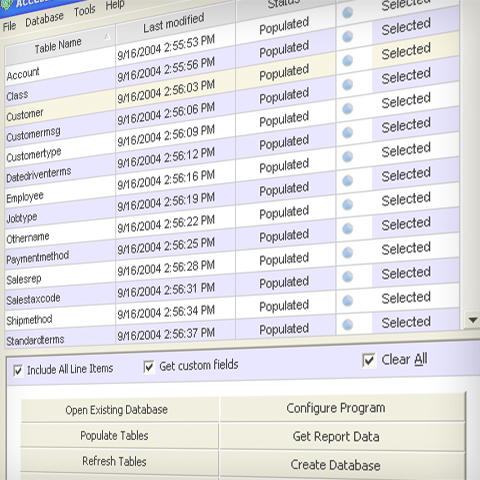Image resolution: width=480 pixels, height=480 pixels.
Task: Click the Shipmethod table name
Action: [x=29, y=320]
